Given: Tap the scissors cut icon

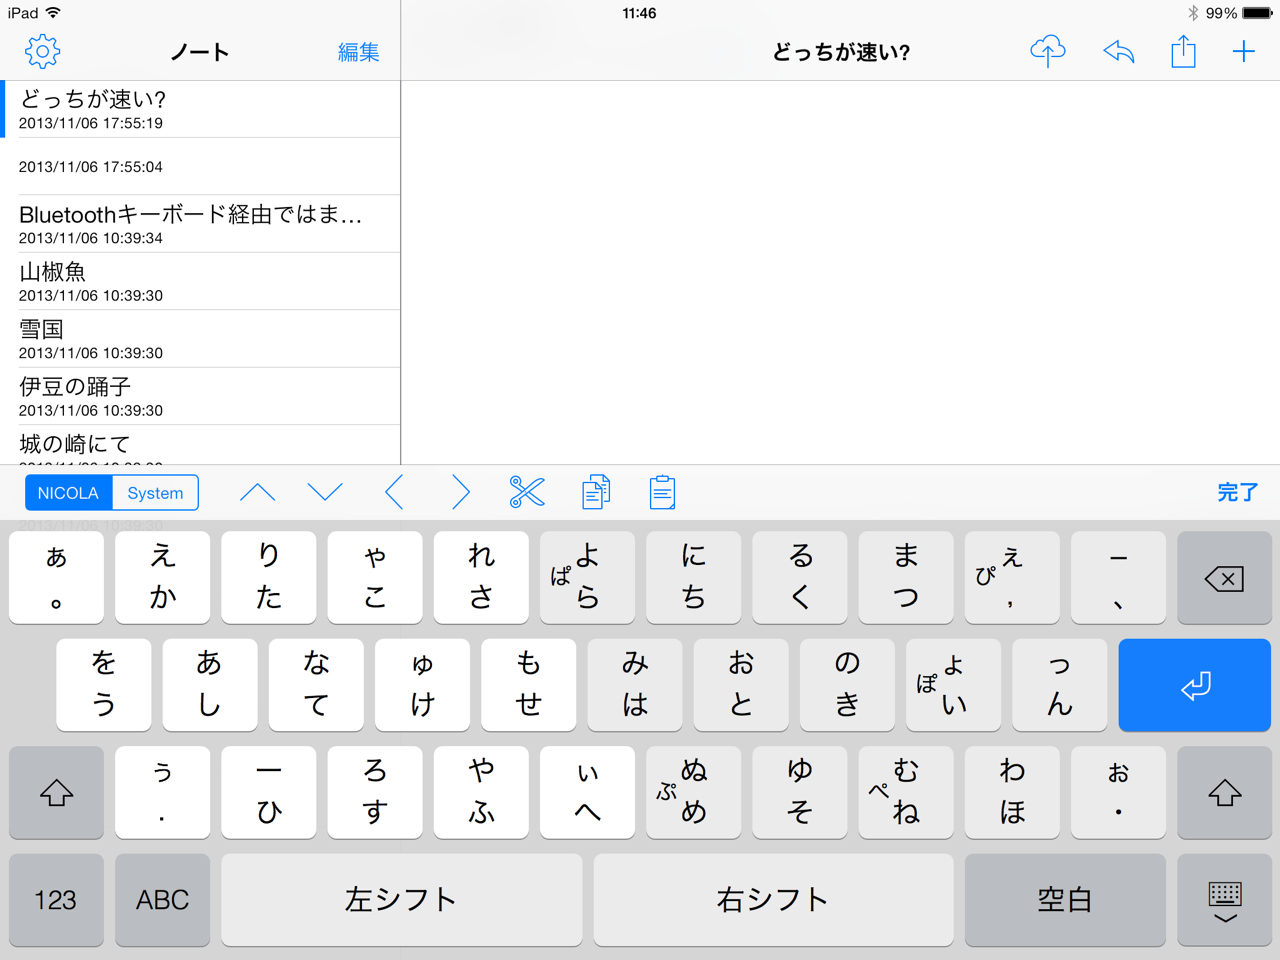Looking at the screenshot, I should [x=526, y=492].
